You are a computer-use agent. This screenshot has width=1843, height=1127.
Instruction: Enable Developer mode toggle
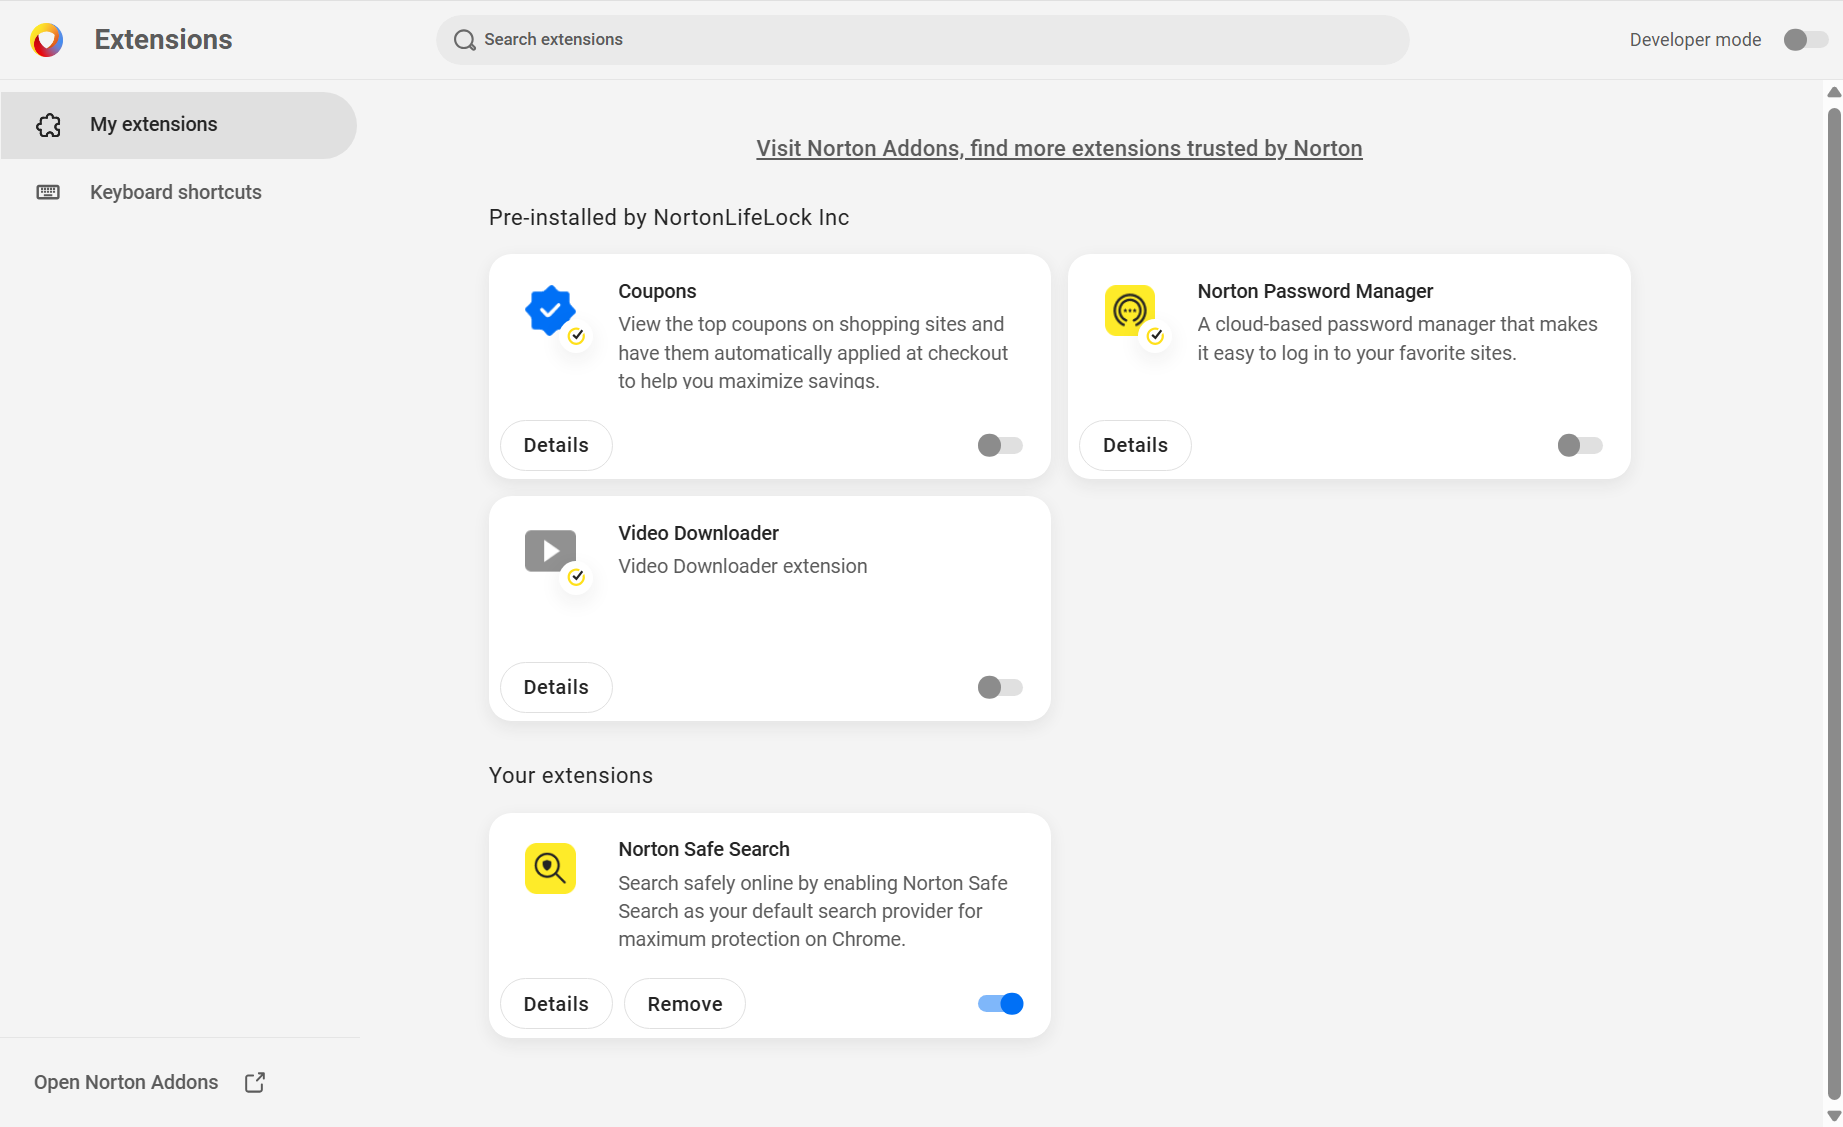pyautogui.click(x=1806, y=40)
